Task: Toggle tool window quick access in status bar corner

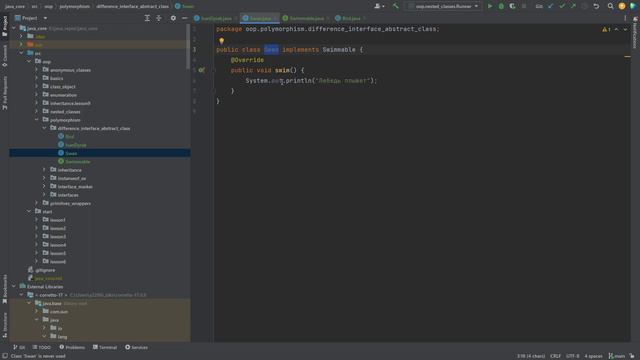Action: 4,356
